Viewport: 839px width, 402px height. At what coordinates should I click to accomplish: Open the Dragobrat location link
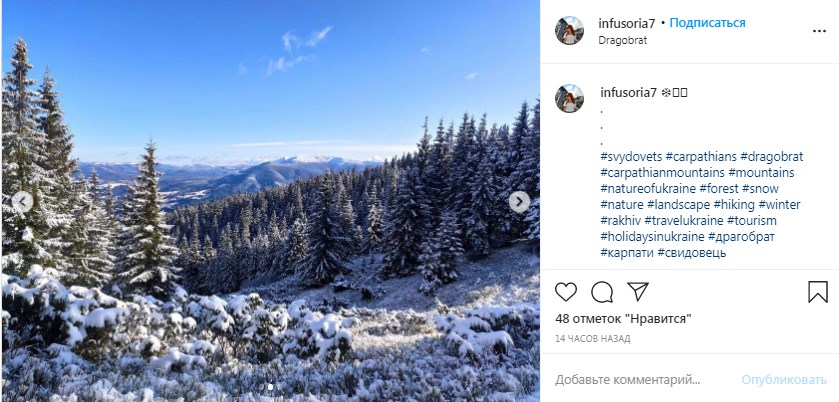pyautogui.click(x=623, y=41)
